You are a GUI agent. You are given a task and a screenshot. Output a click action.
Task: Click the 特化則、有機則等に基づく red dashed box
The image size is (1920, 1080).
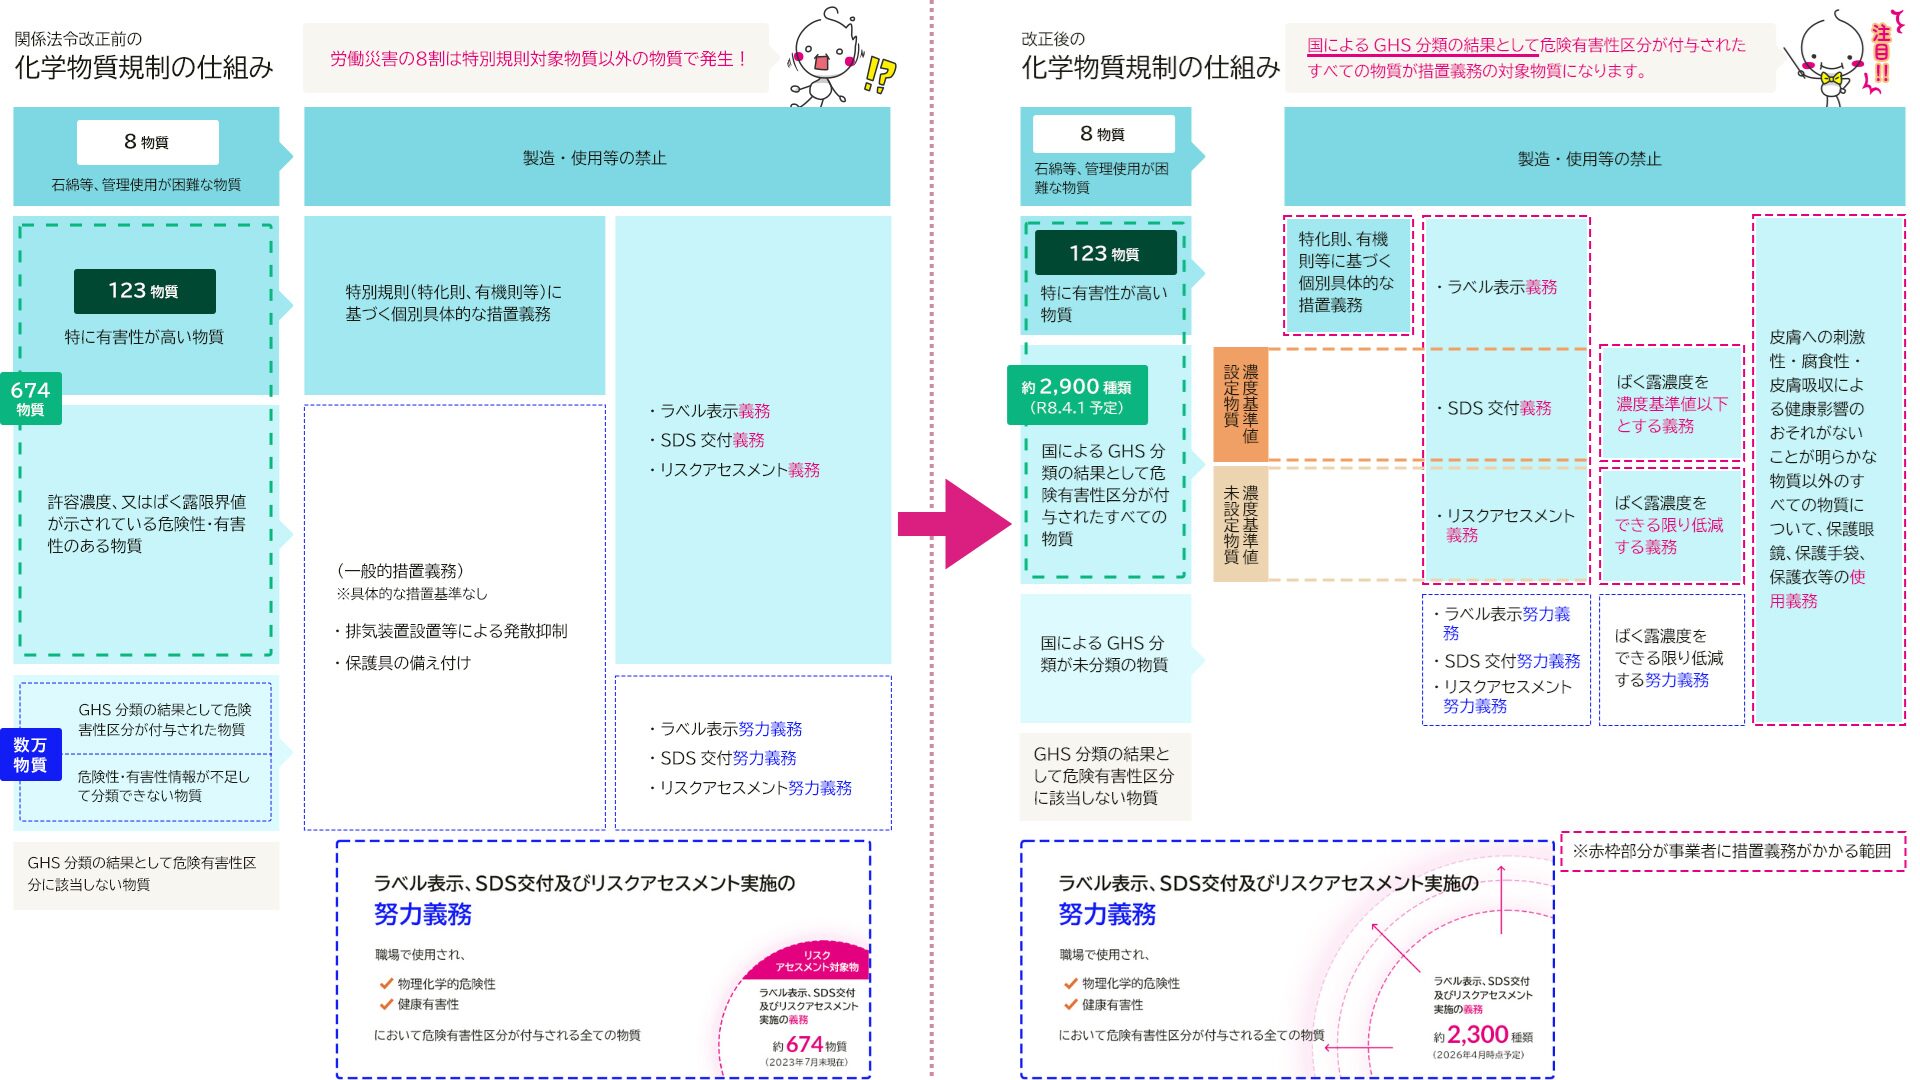pos(1347,273)
